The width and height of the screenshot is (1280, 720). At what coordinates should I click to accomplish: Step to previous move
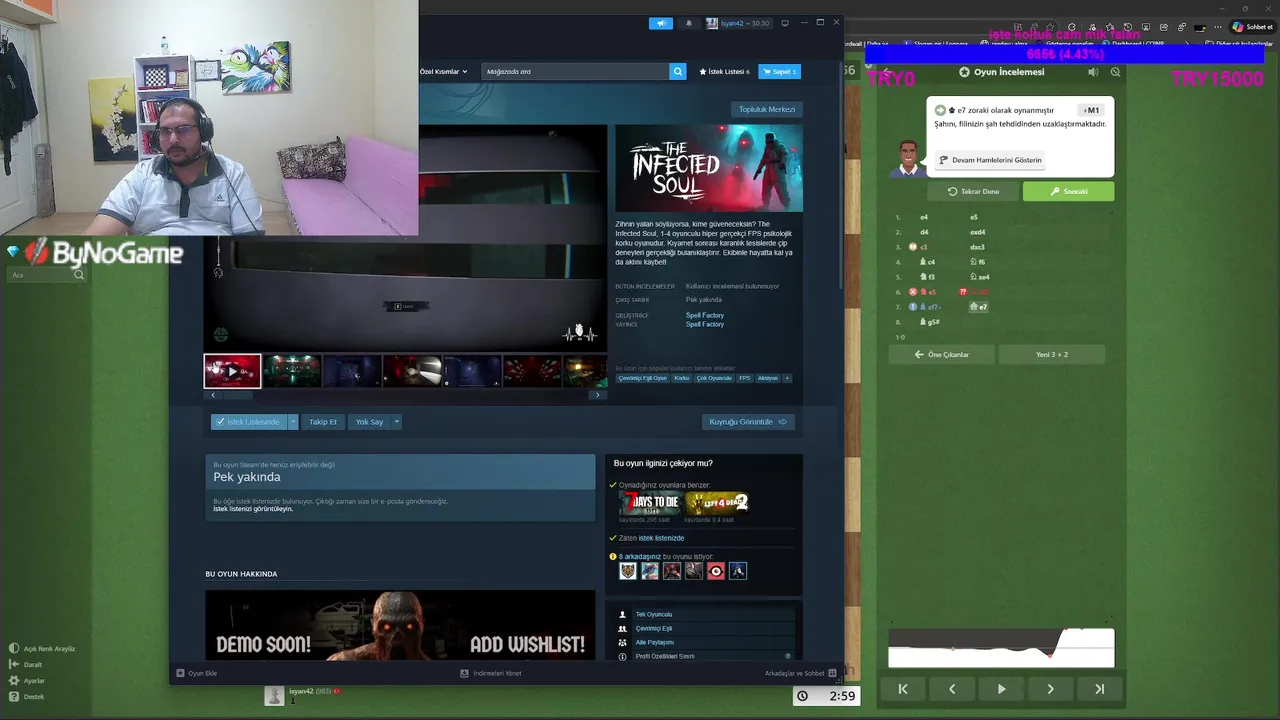point(952,689)
